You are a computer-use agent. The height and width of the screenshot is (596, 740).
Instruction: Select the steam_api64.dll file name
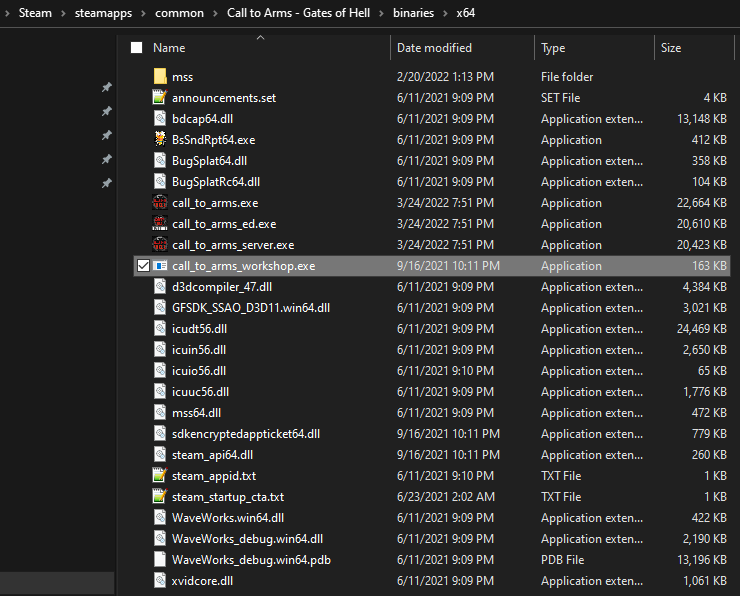[212, 455]
